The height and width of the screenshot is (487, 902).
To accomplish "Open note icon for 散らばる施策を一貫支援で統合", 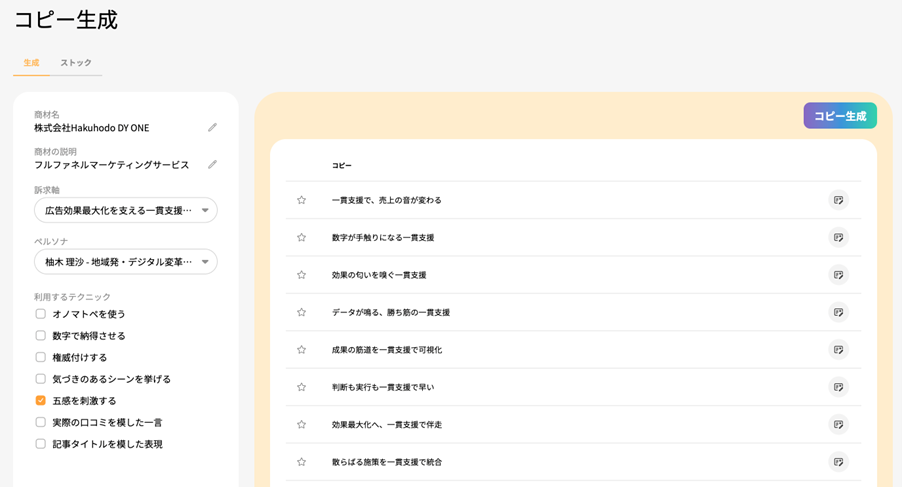I will 838,462.
